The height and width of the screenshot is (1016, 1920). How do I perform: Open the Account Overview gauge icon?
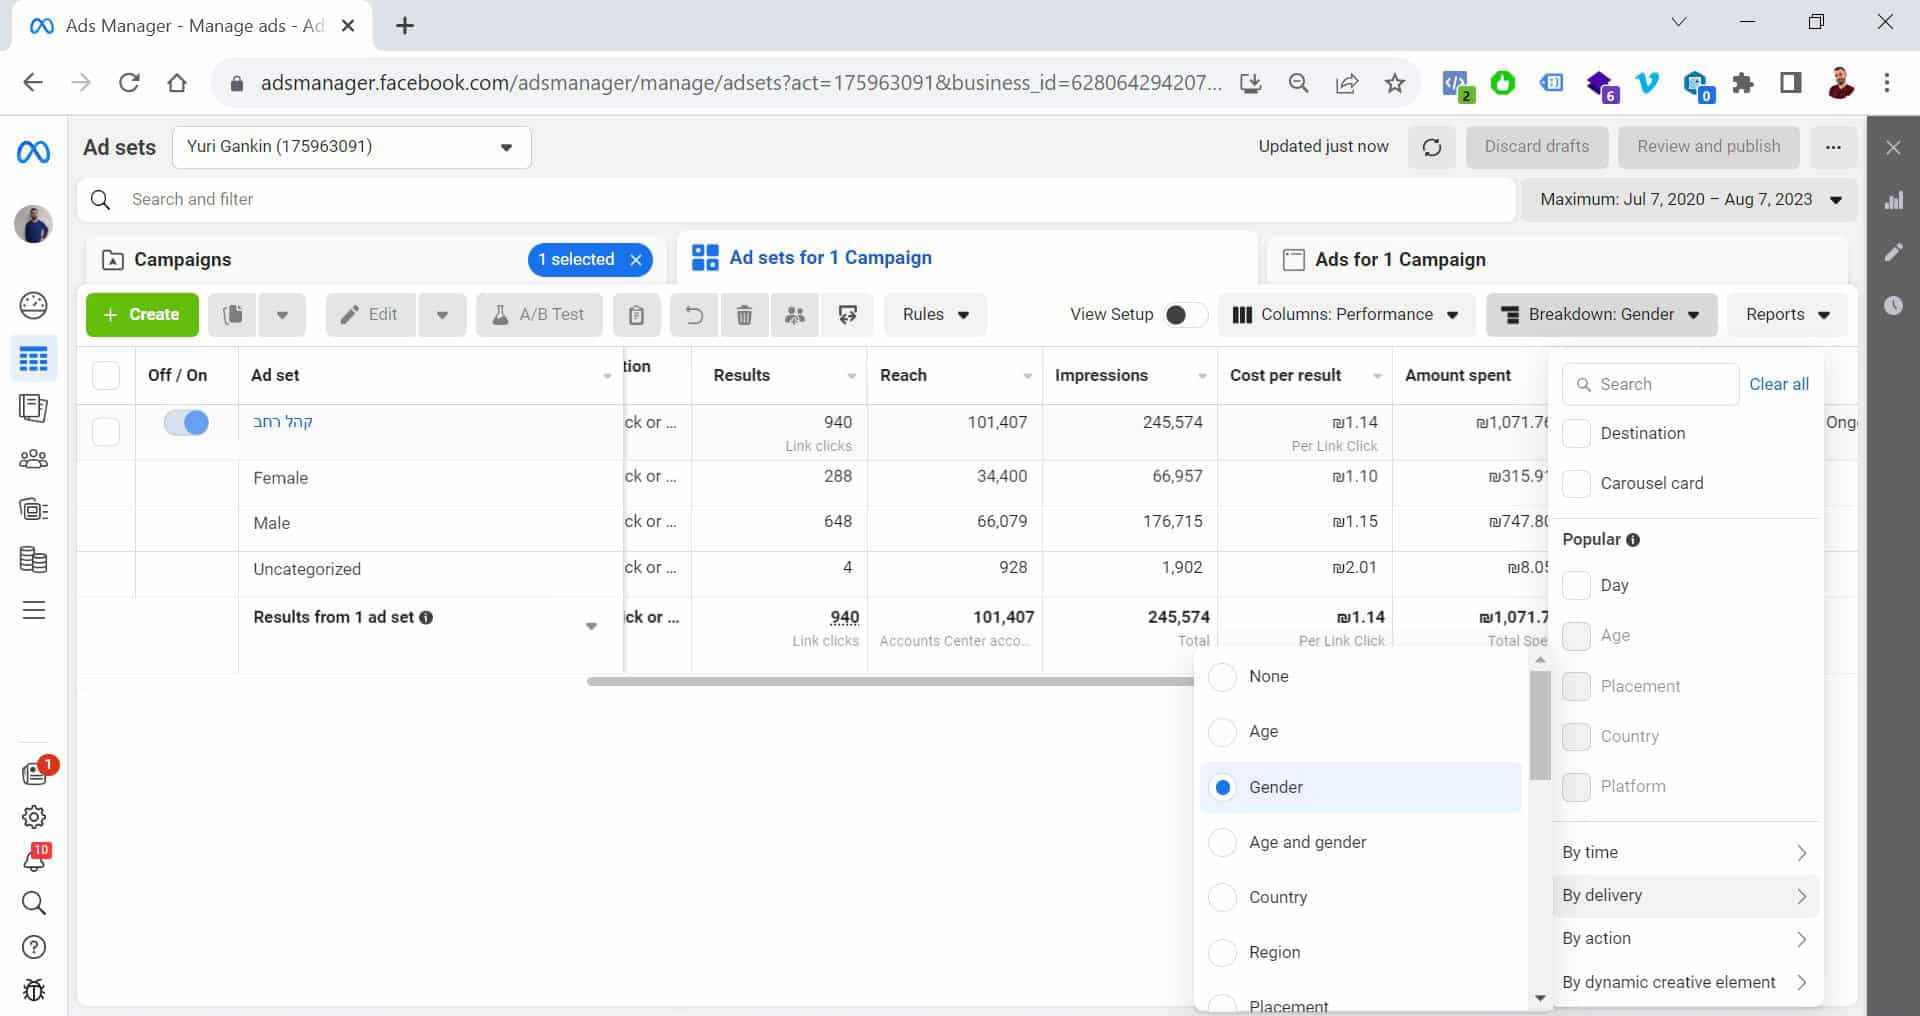pyautogui.click(x=33, y=305)
